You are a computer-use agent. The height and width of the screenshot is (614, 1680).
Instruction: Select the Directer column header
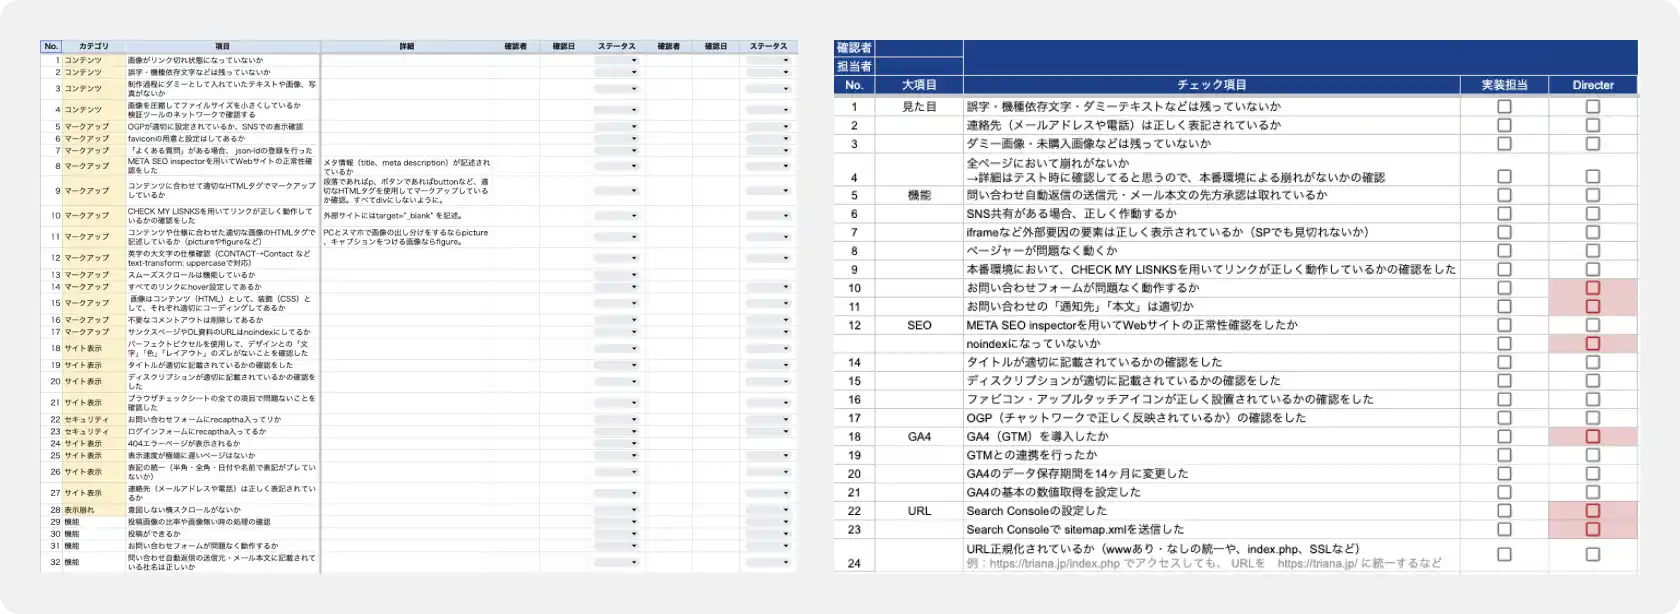pos(1592,85)
